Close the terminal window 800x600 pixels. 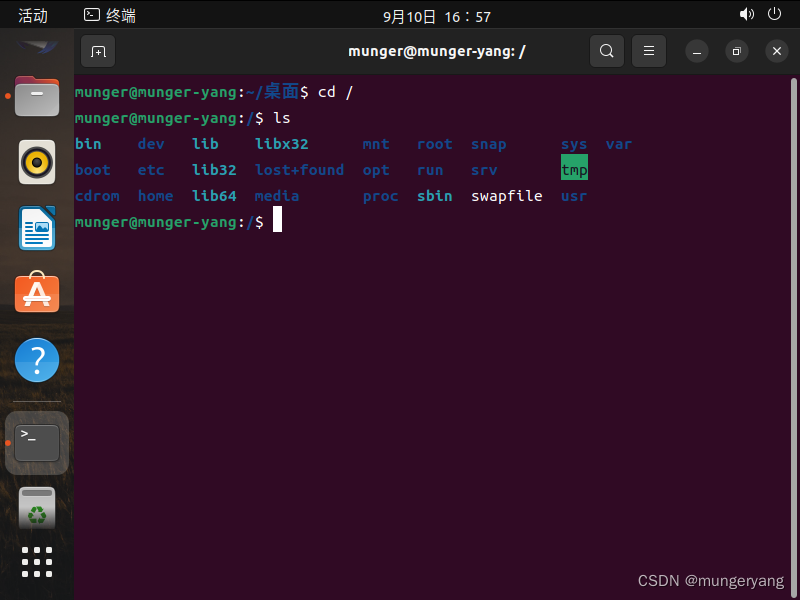click(x=777, y=52)
